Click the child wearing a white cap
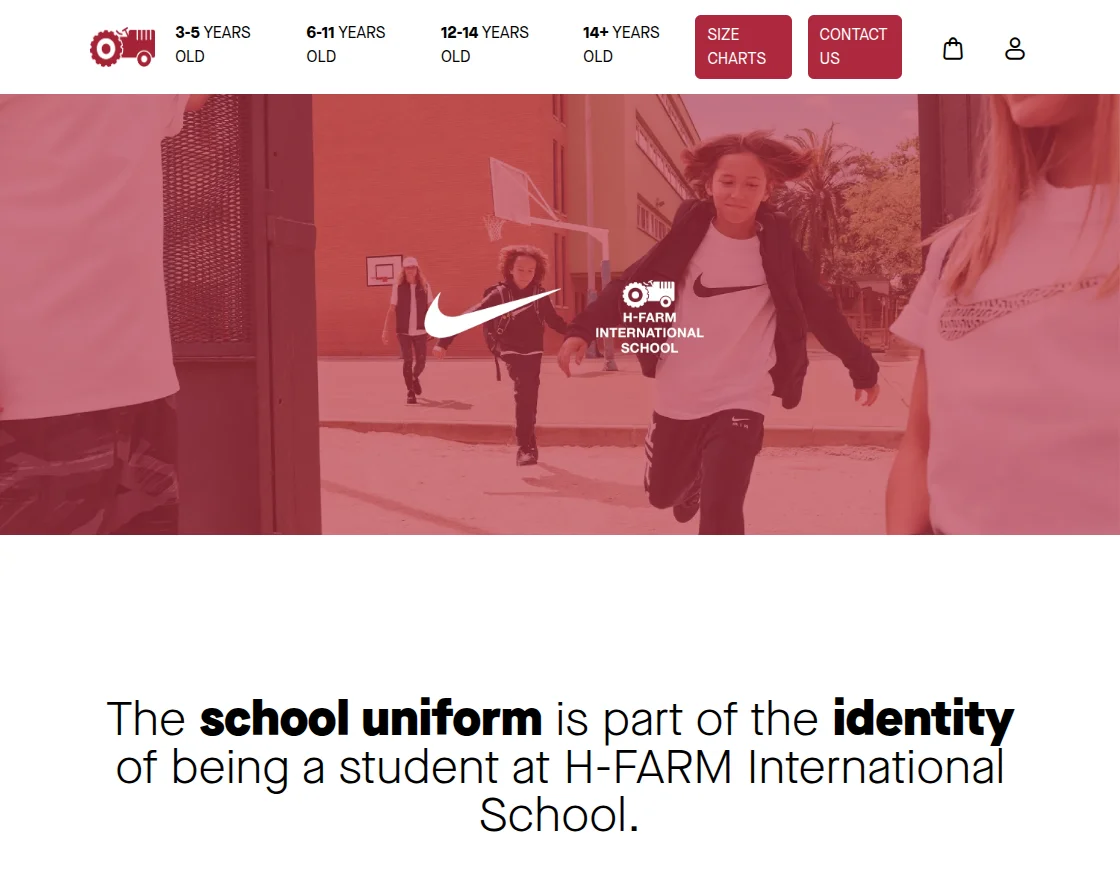The width and height of the screenshot is (1120, 880). [409, 329]
